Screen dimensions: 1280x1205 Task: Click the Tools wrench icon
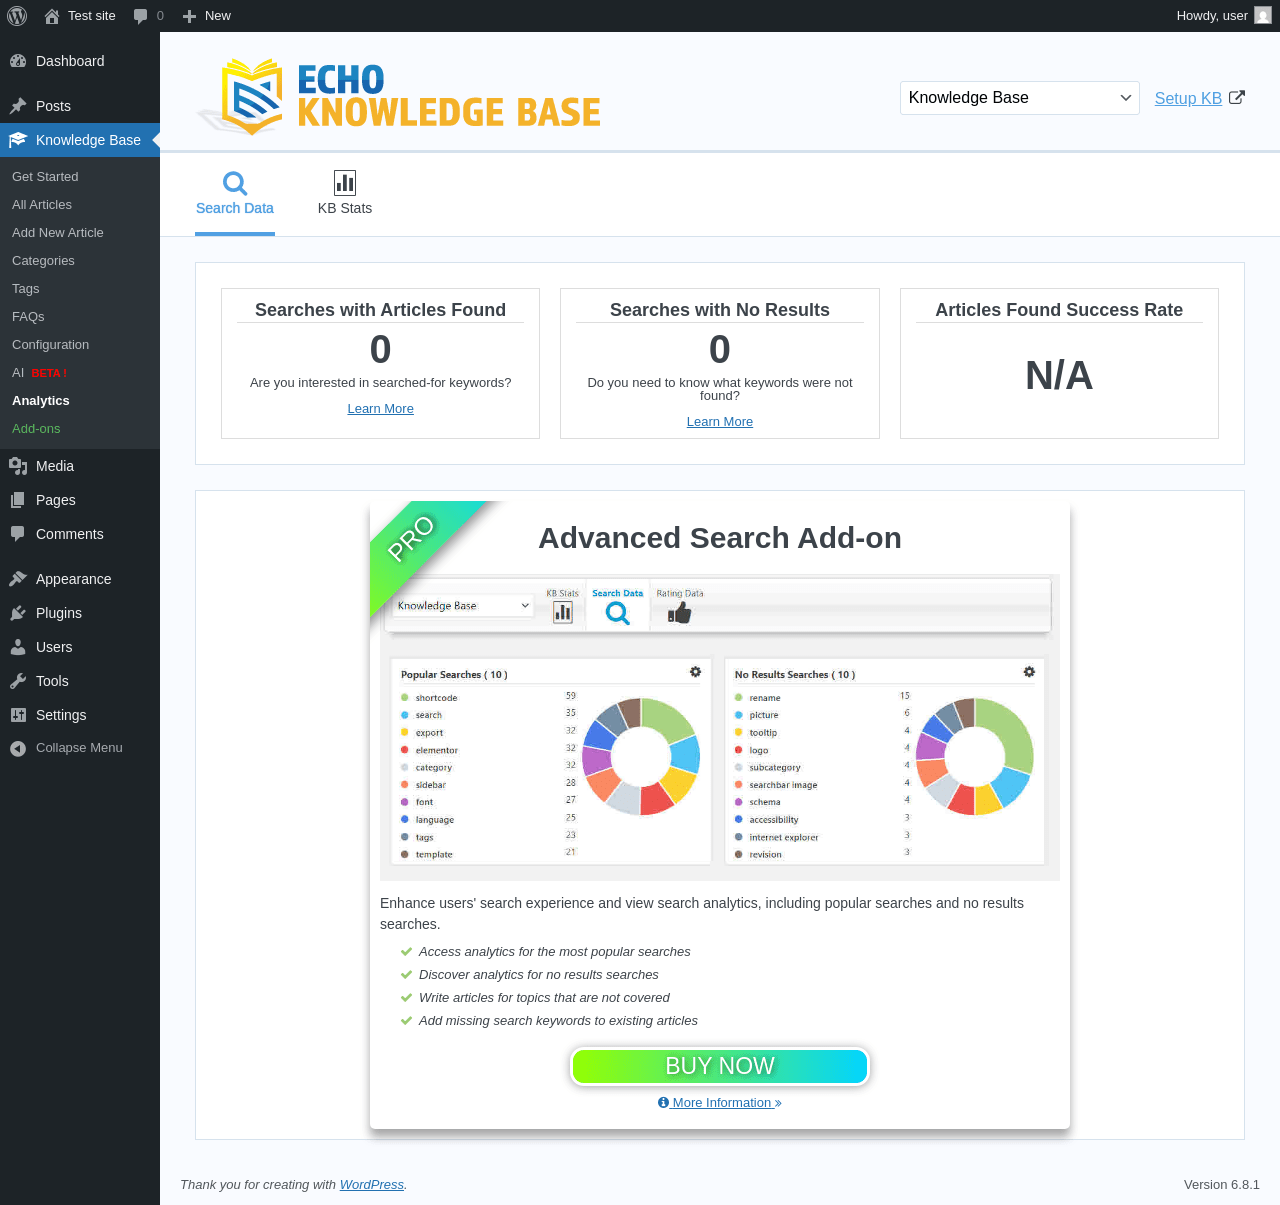pos(18,681)
